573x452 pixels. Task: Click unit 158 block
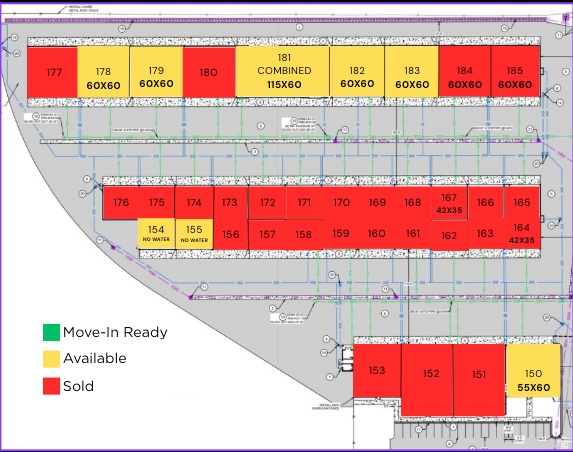coord(304,235)
